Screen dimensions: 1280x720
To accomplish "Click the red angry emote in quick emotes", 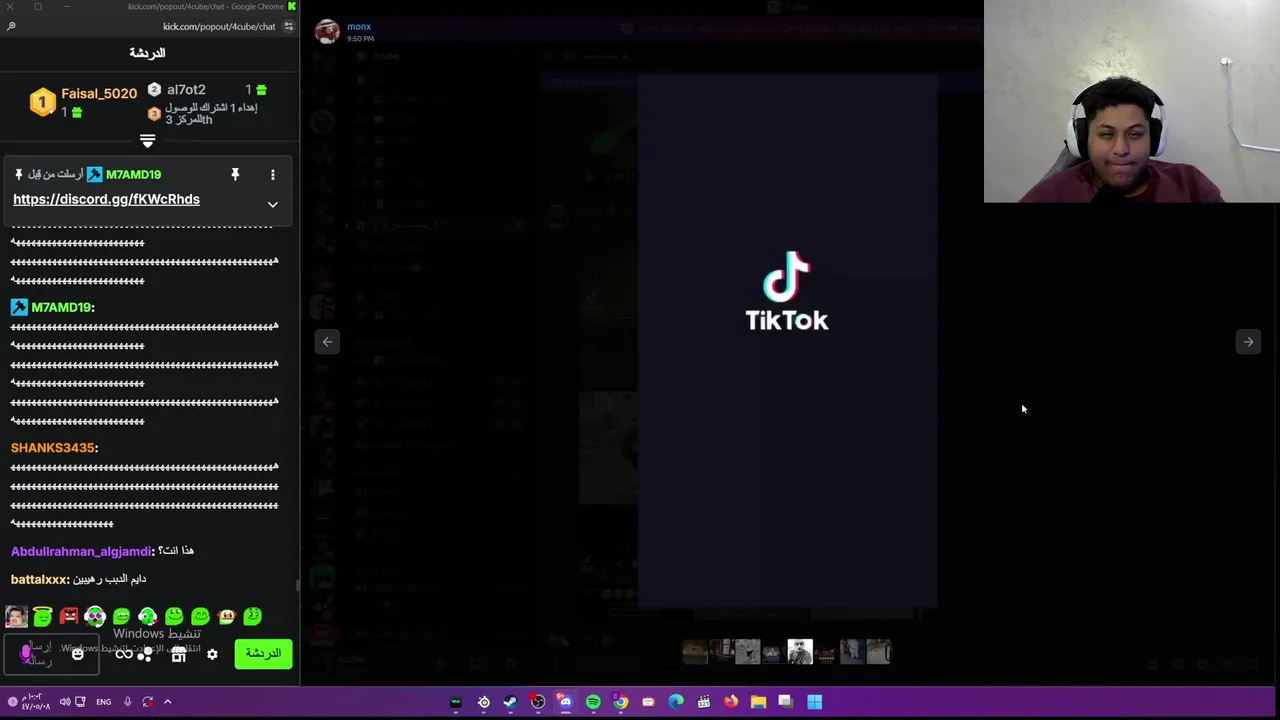I will click(69, 617).
